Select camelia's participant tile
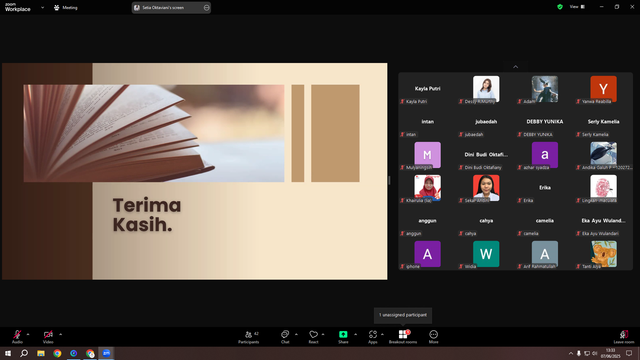Screen dimensions: 640x360 click(x=544, y=222)
